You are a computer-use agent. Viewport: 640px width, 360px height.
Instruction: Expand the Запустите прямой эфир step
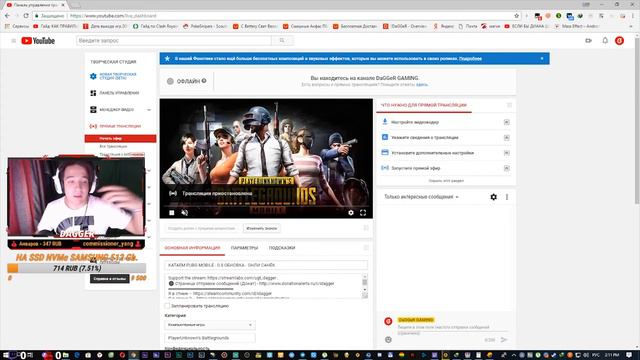507,168
